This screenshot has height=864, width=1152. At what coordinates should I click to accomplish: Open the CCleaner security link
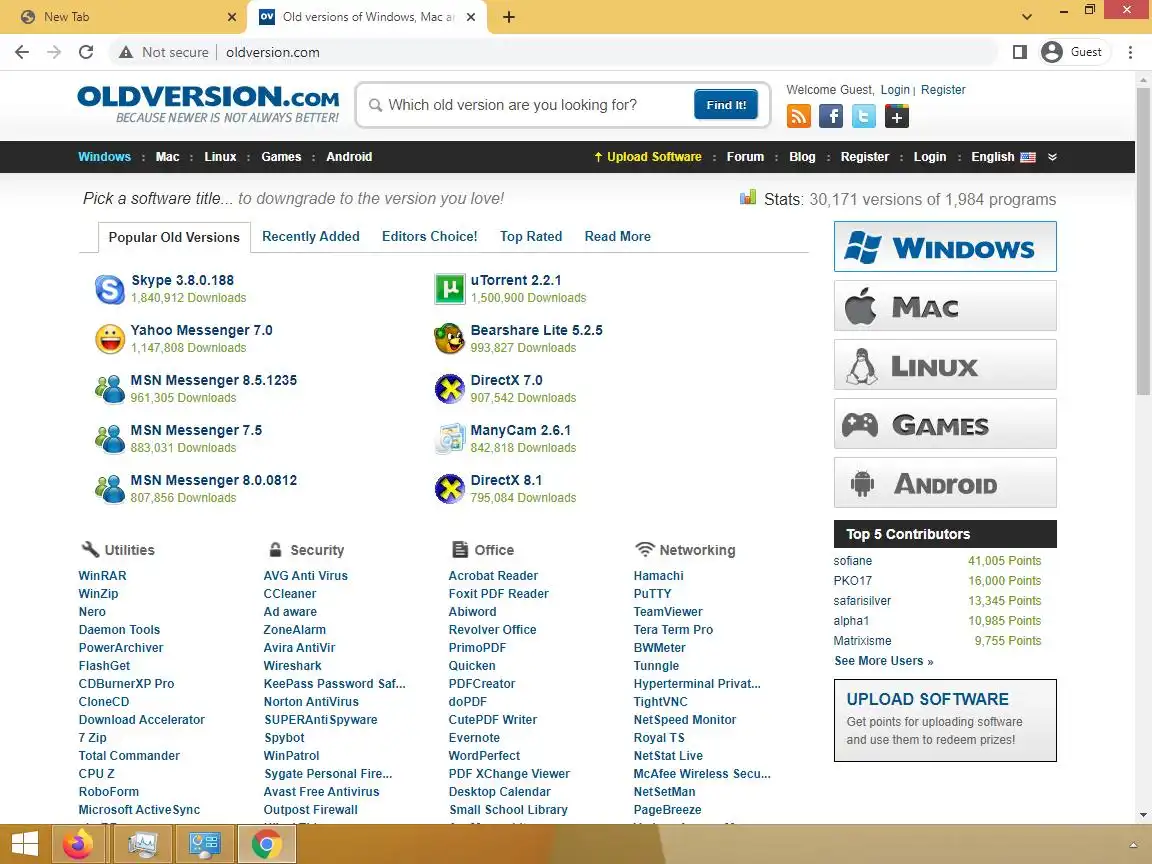(290, 594)
